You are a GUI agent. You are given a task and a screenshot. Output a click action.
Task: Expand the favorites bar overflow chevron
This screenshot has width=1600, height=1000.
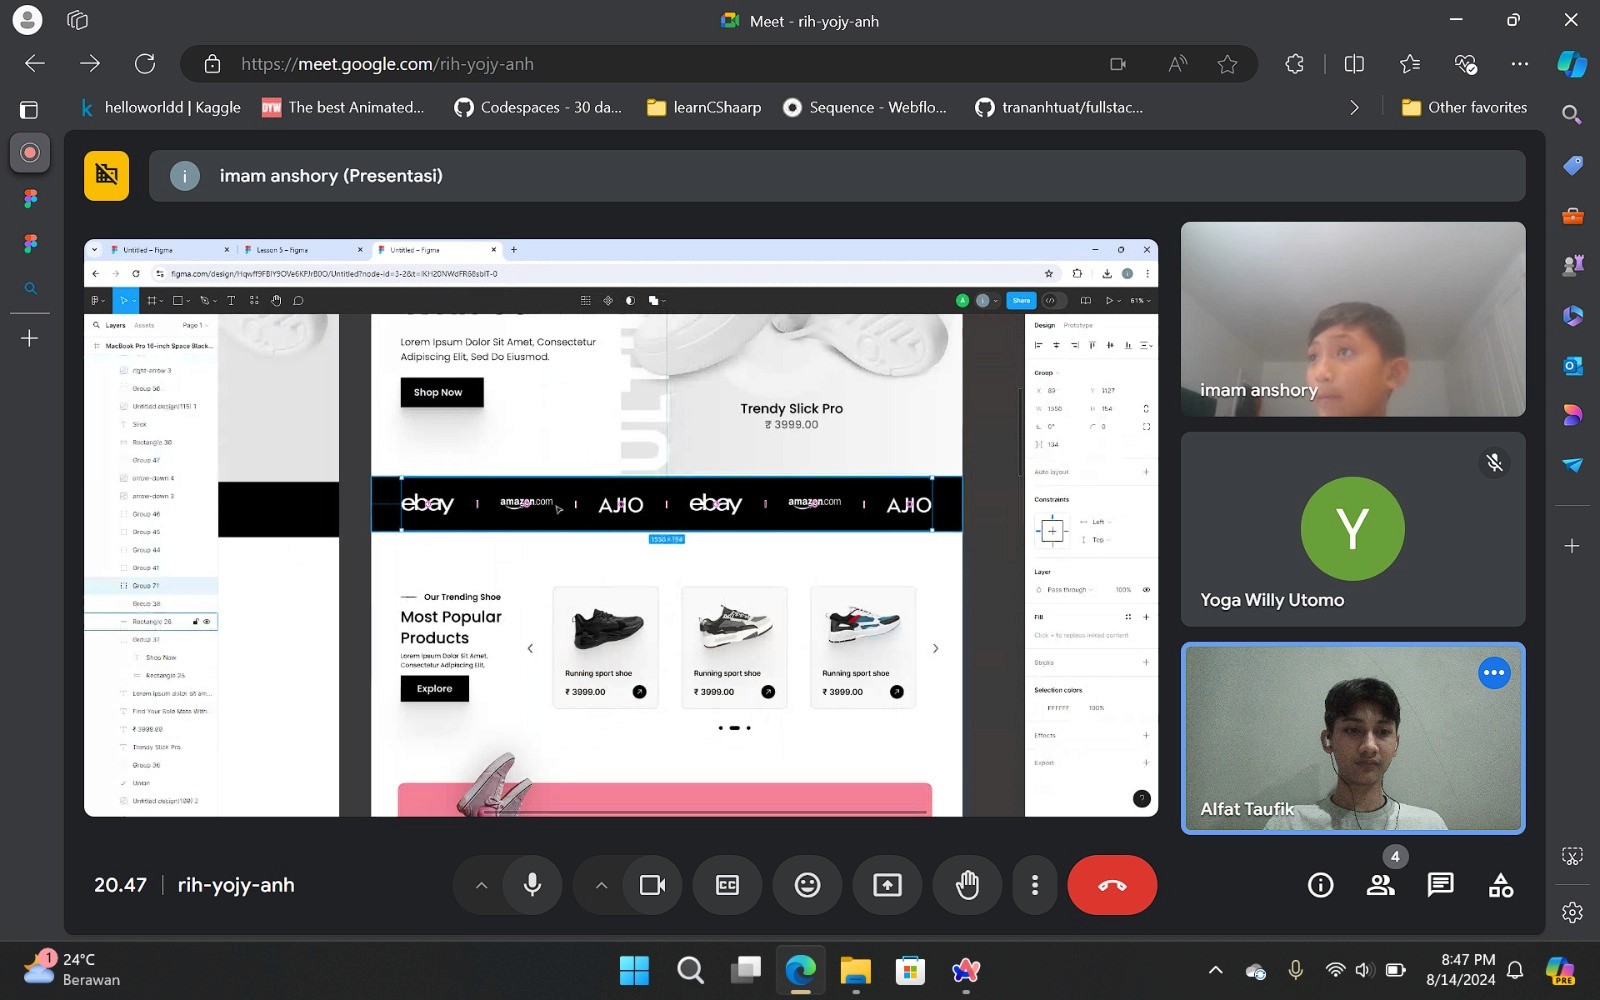[x=1354, y=107]
